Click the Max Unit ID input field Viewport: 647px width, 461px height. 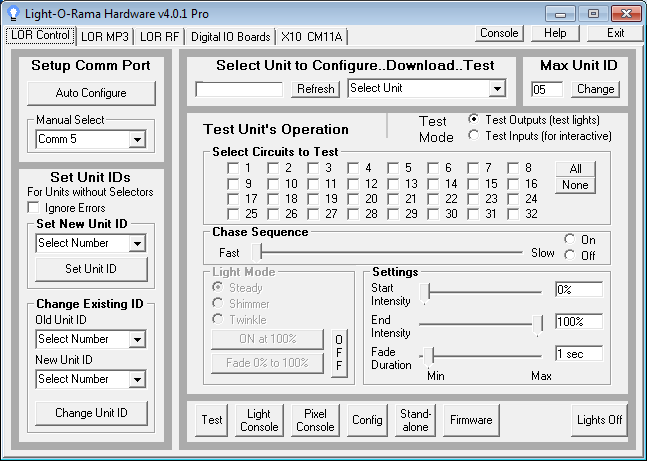(x=548, y=89)
